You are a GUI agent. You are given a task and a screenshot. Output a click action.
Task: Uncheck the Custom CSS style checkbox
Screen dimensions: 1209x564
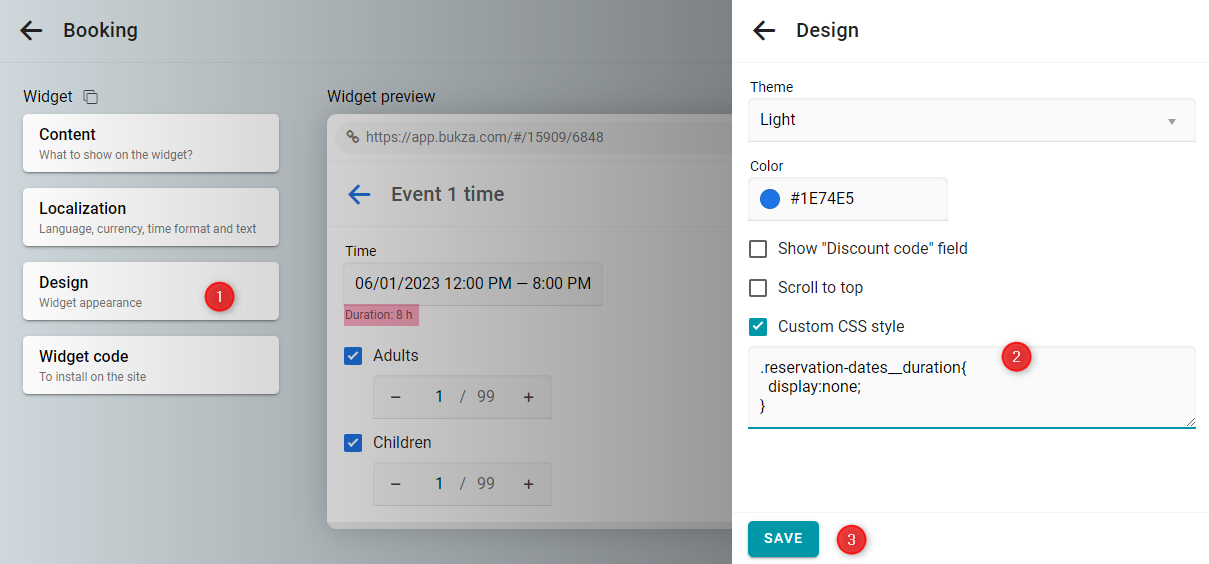[759, 327]
